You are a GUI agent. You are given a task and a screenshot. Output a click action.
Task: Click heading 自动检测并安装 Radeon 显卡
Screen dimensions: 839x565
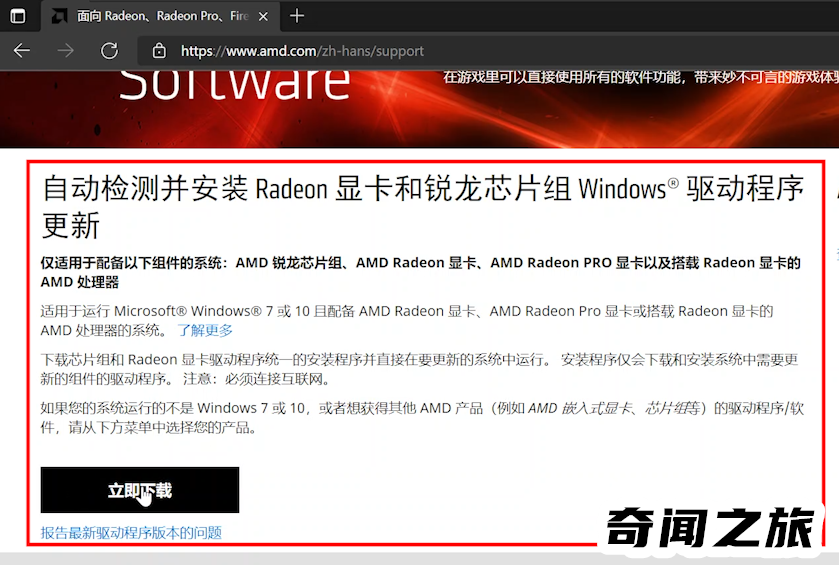pos(423,206)
